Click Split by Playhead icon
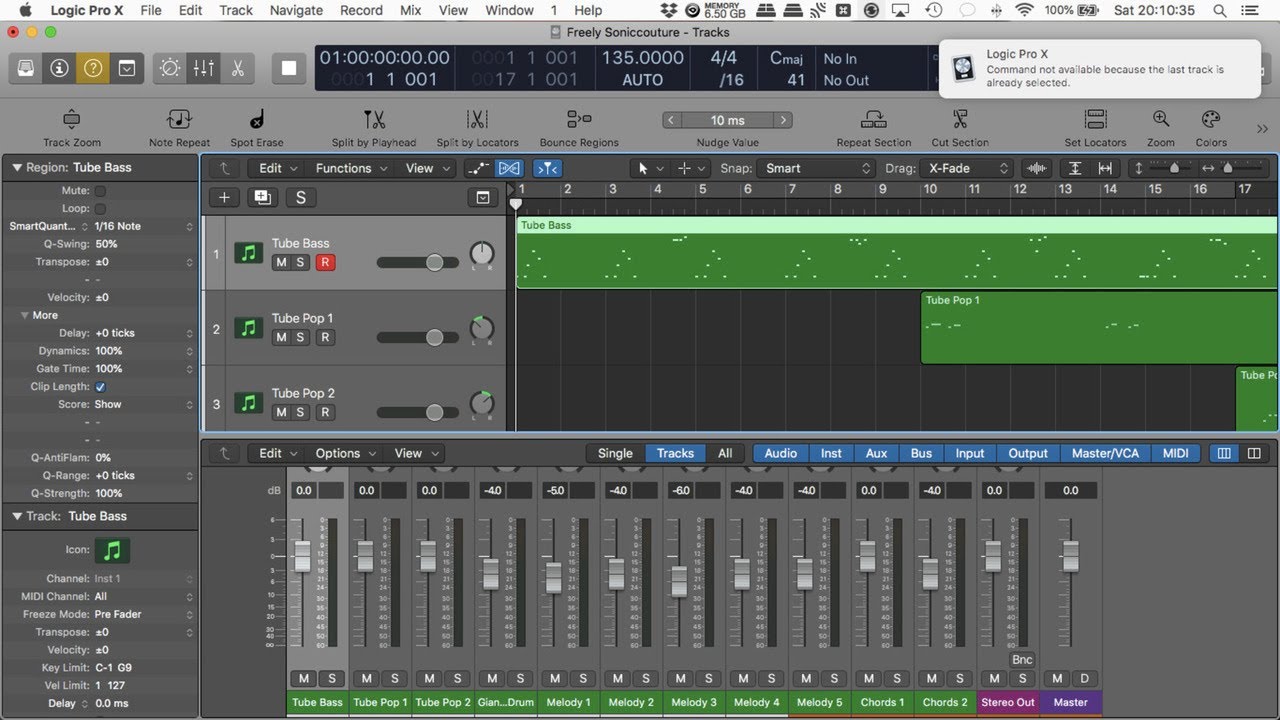 pyautogui.click(x=374, y=120)
